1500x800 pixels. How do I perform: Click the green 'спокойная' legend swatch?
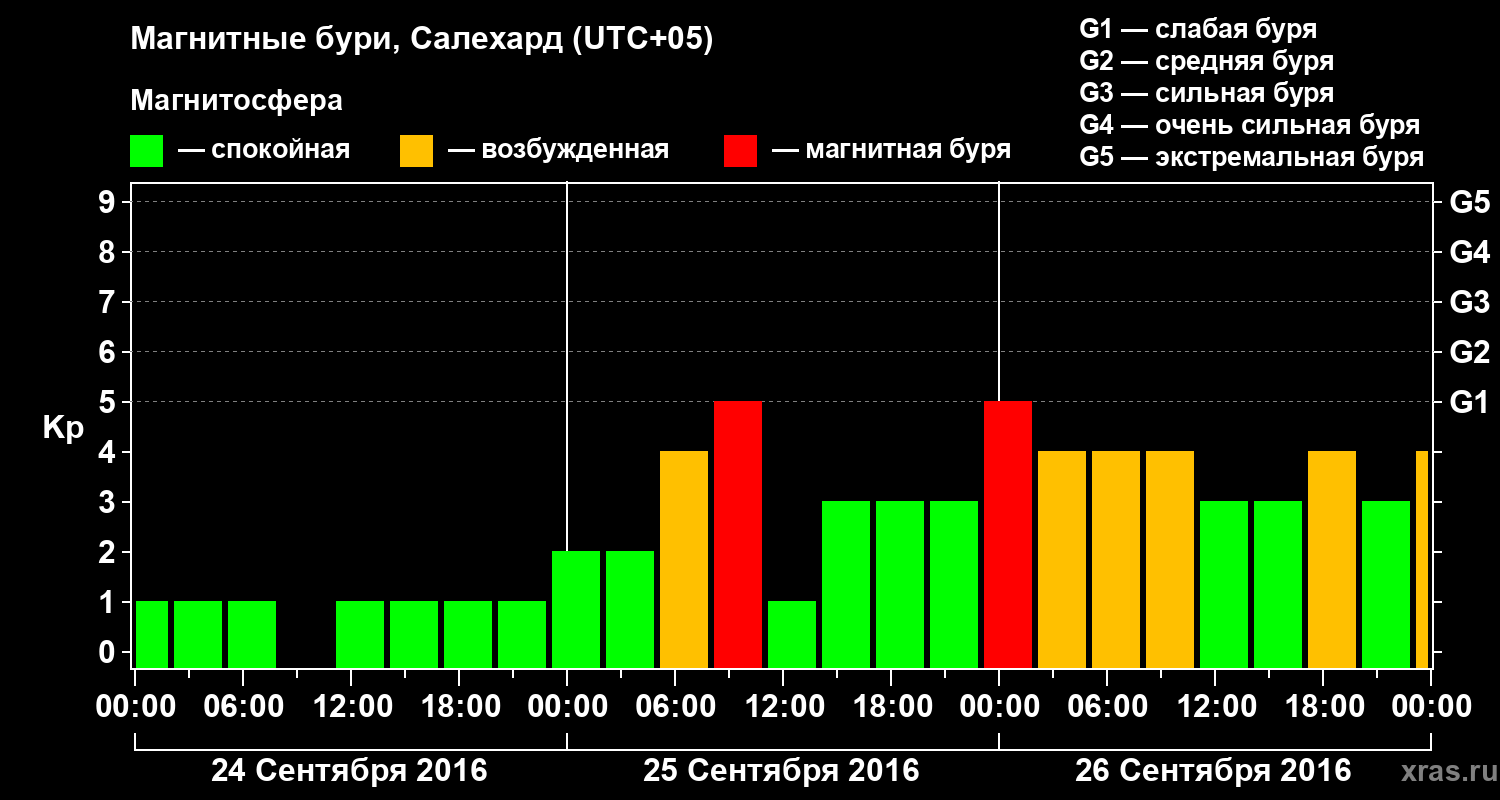tap(146, 151)
